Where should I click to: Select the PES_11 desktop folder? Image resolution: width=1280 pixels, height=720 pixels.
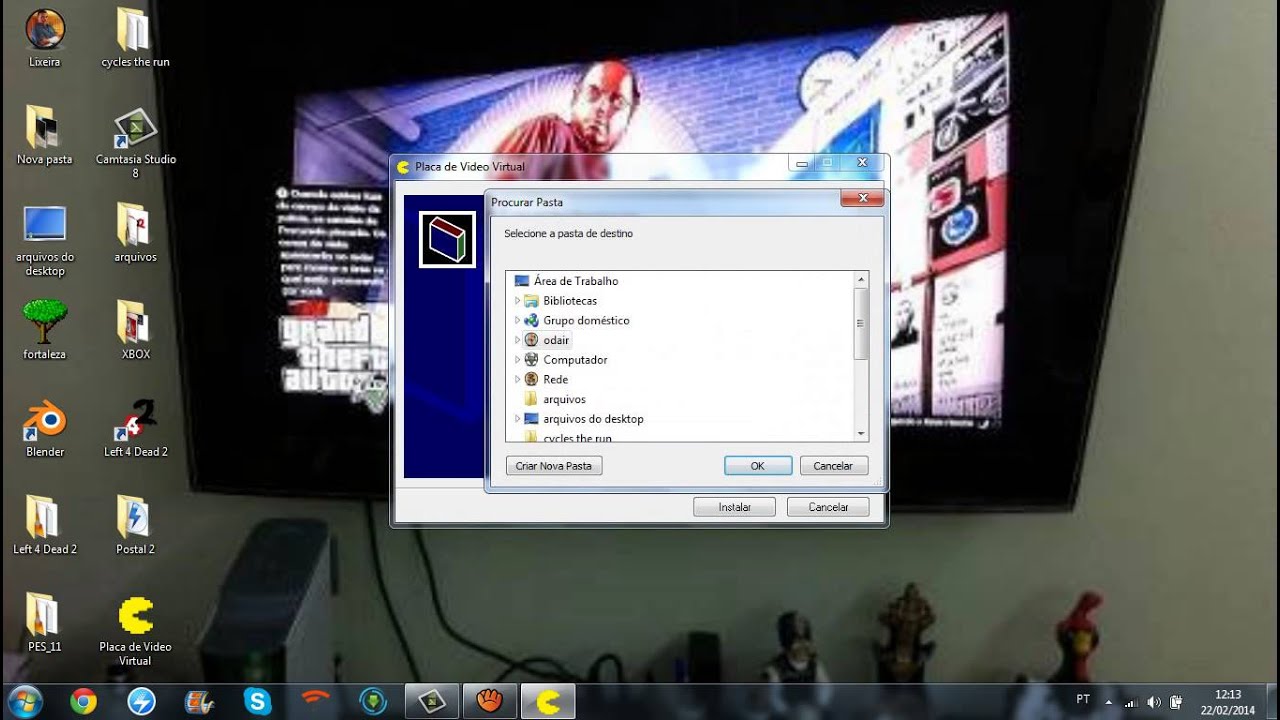click(44, 622)
